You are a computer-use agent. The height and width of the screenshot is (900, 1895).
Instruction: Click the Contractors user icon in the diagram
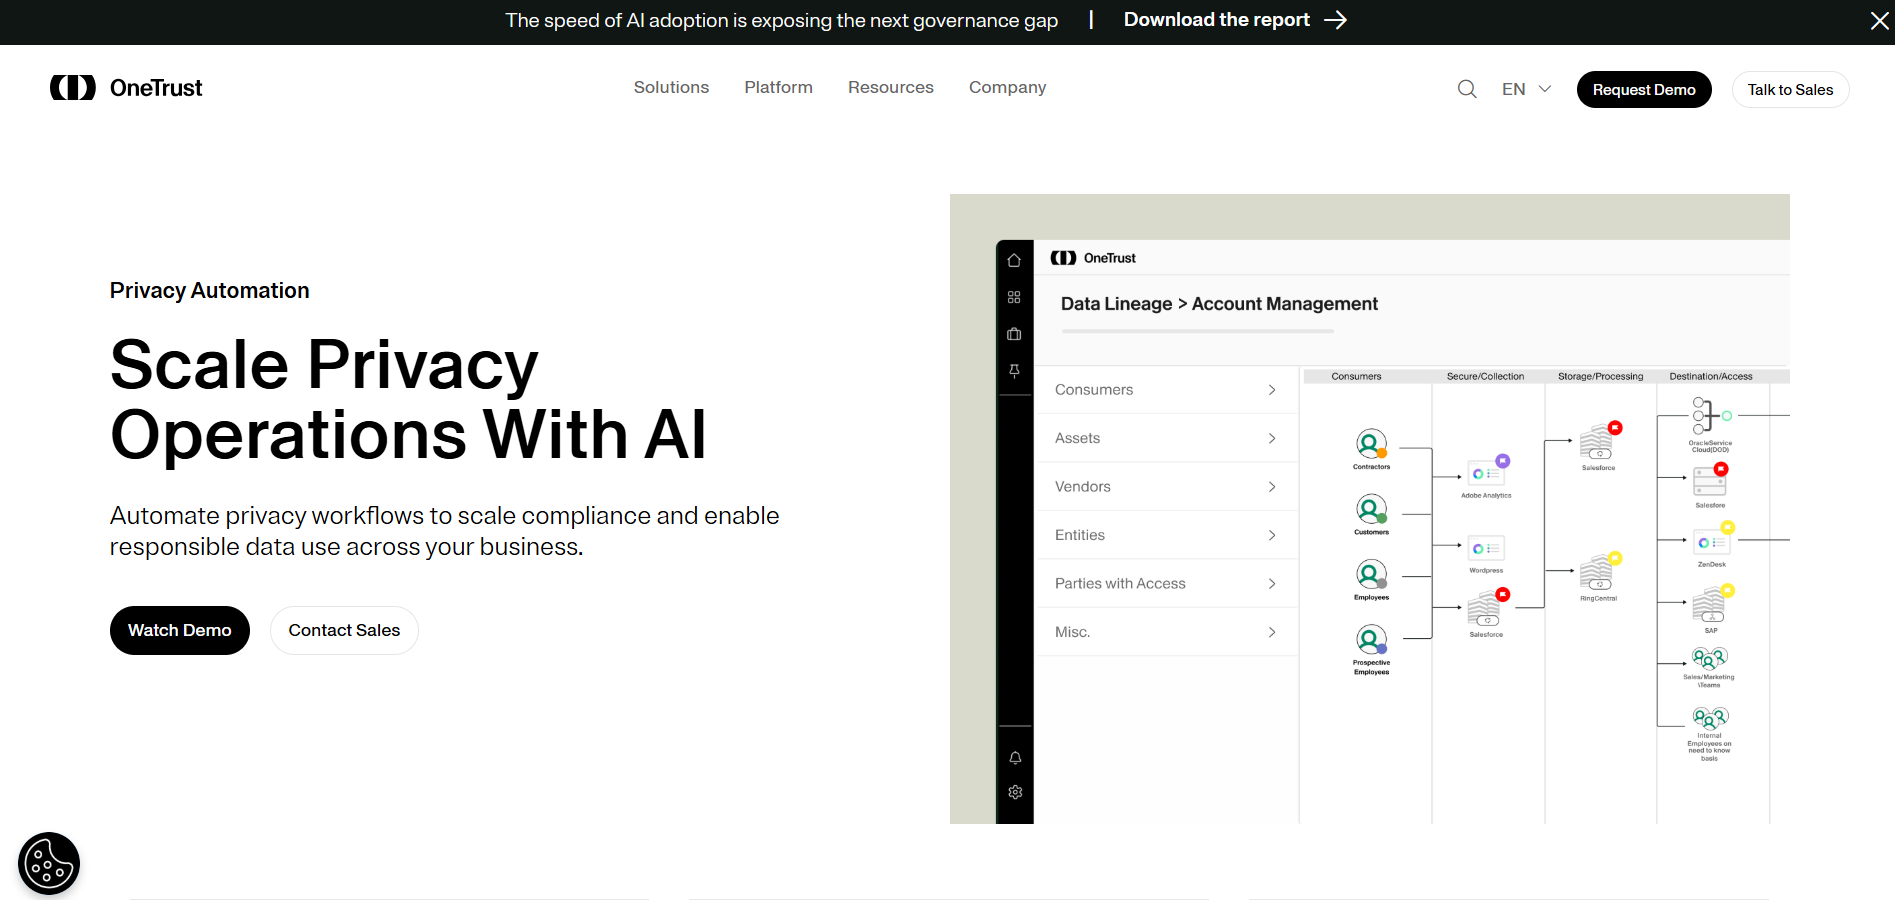click(1371, 444)
